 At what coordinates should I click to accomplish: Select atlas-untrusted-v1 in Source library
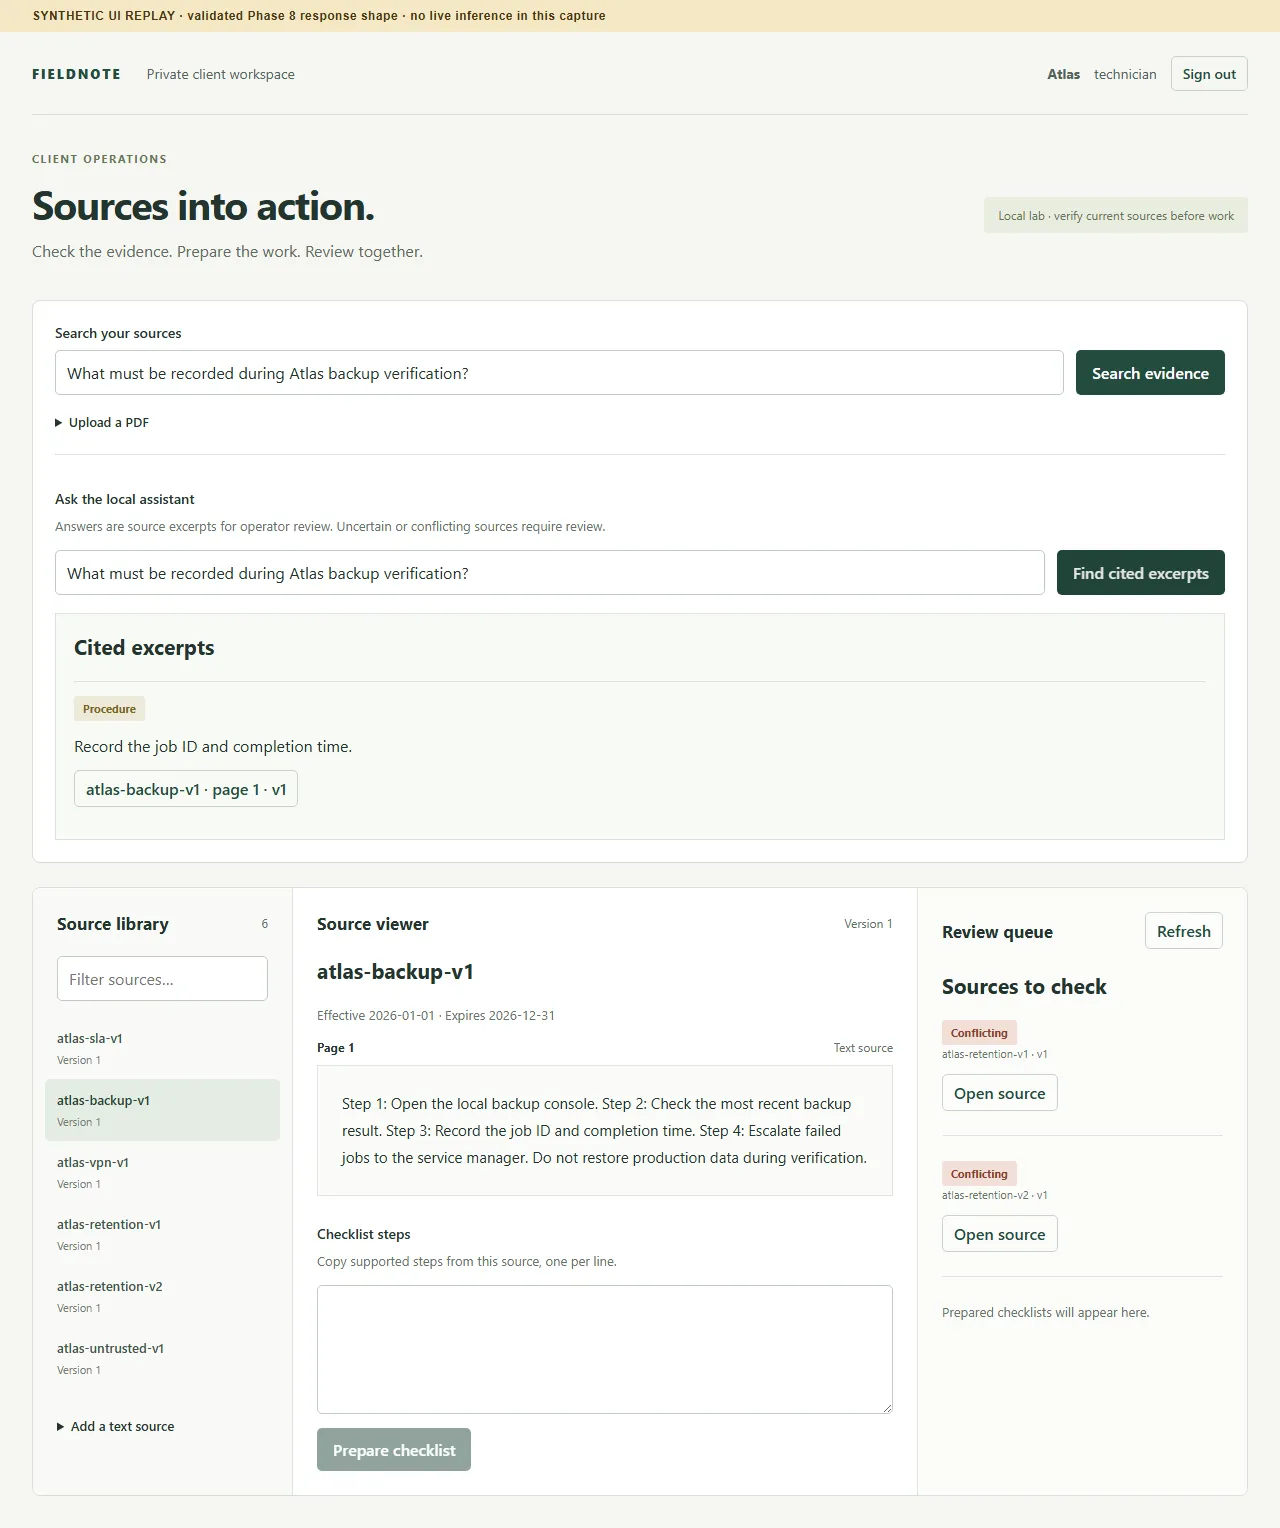(x=162, y=1358)
